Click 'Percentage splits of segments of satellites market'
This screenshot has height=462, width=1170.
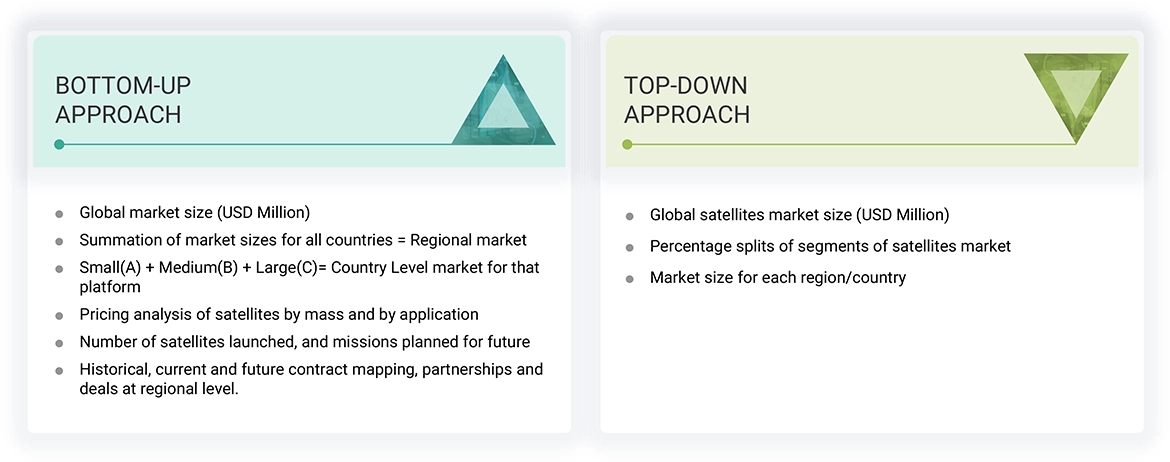point(830,246)
